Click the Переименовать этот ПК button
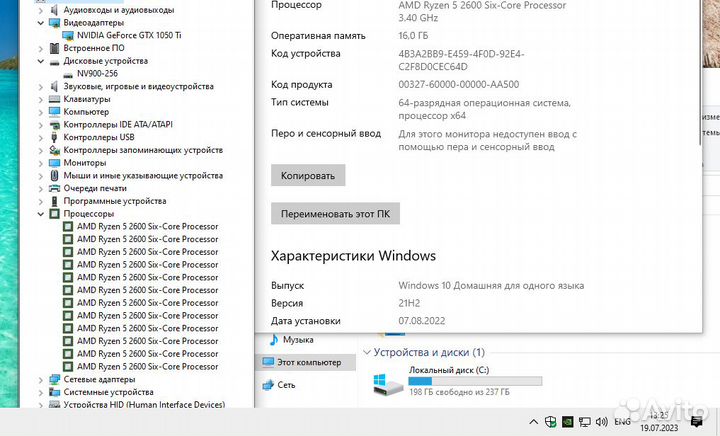Image resolution: width=720 pixels, height=436 pixels. [x=335, y=213]
